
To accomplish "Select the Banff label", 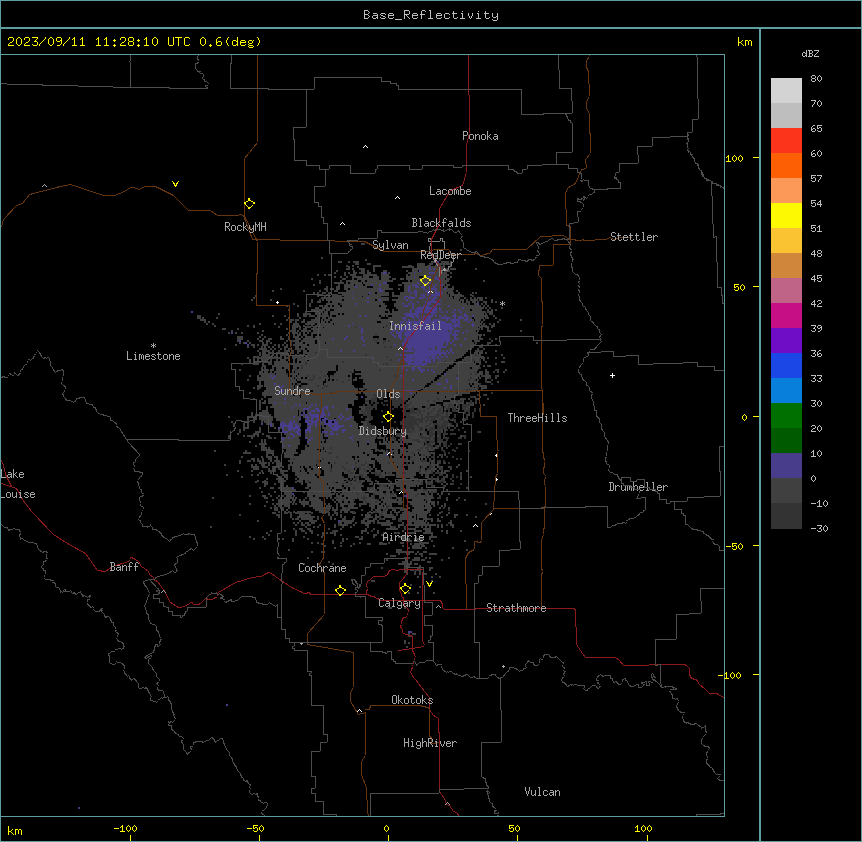I will coord(124,567).
